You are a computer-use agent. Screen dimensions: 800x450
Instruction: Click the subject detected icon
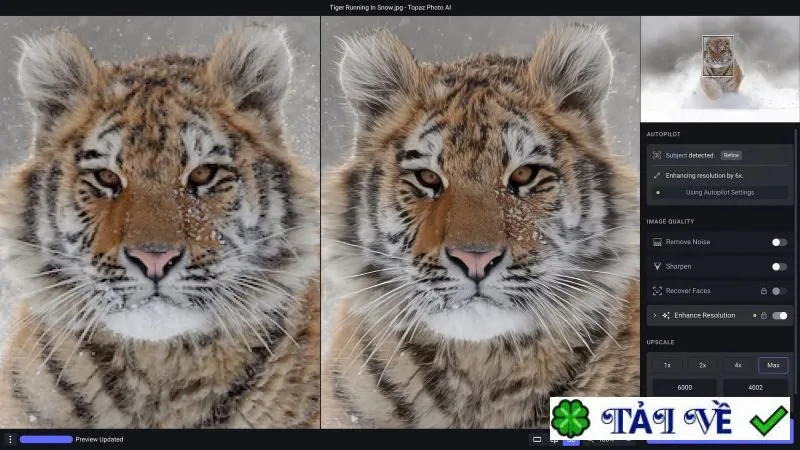[x=657, y=155]
